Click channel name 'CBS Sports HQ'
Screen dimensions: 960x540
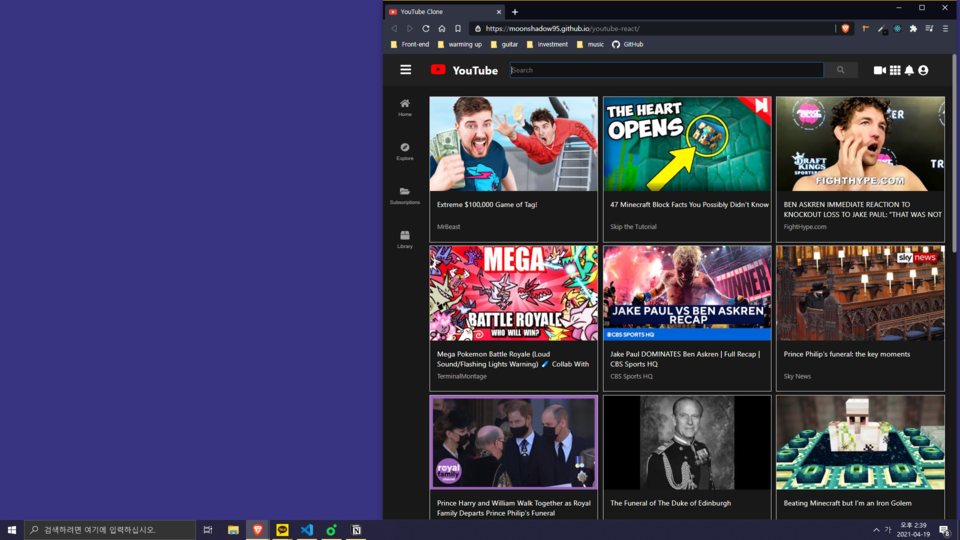click(x=631, y=376)
